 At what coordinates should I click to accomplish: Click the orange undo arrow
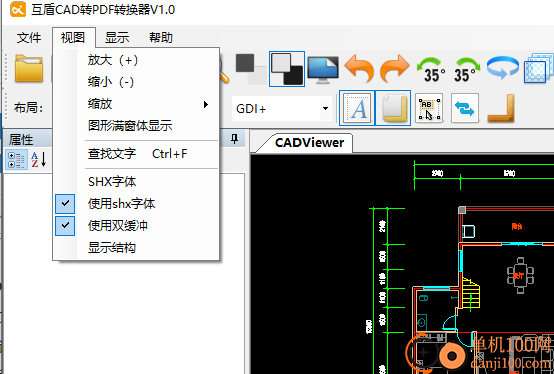(x=359, y=69)
